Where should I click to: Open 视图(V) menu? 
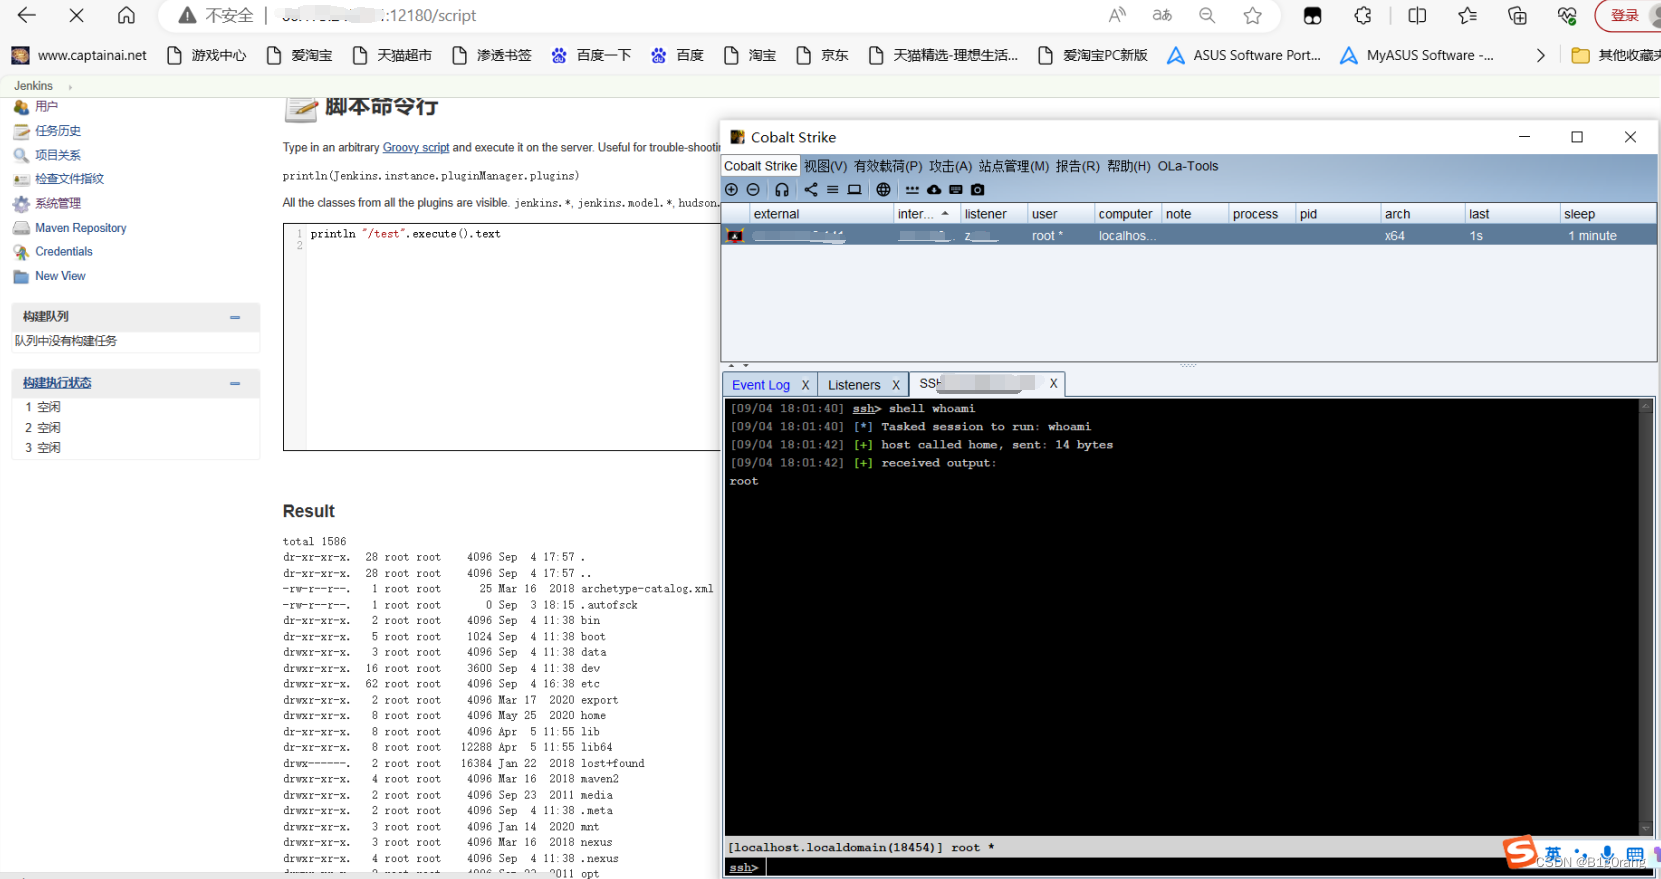point(825,166)
